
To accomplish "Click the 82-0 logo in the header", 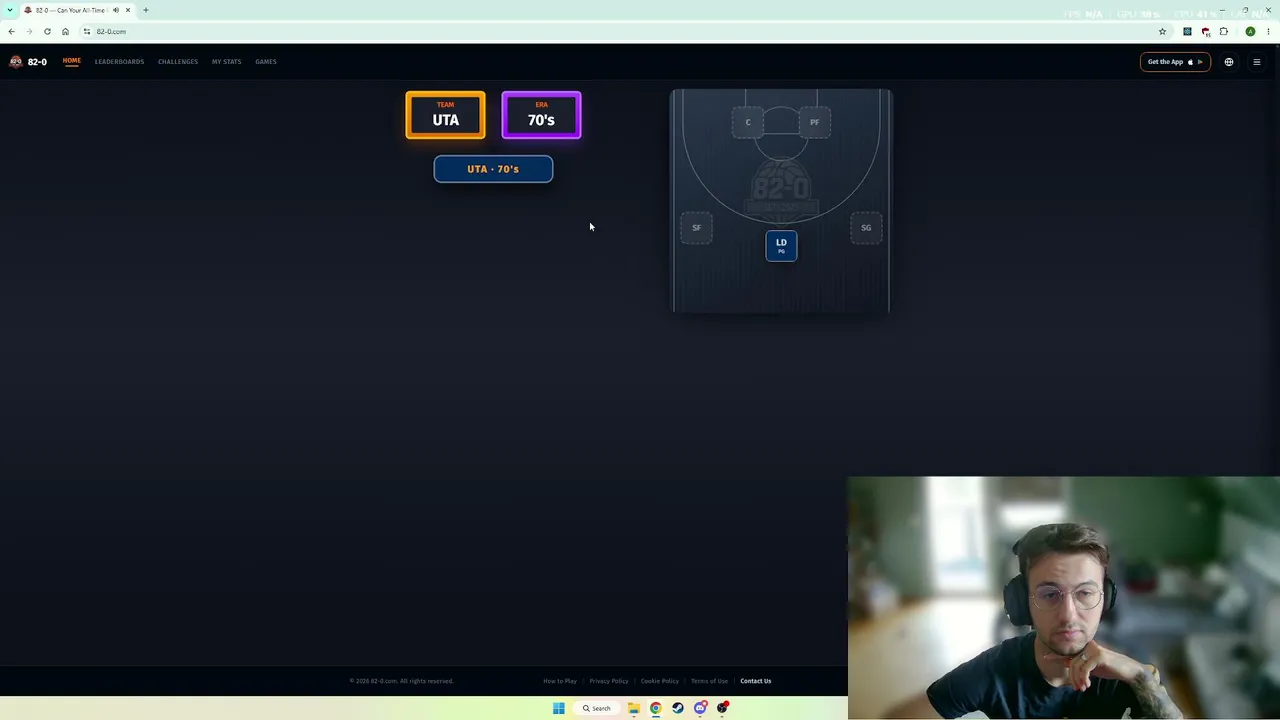I will pos(28,62).
